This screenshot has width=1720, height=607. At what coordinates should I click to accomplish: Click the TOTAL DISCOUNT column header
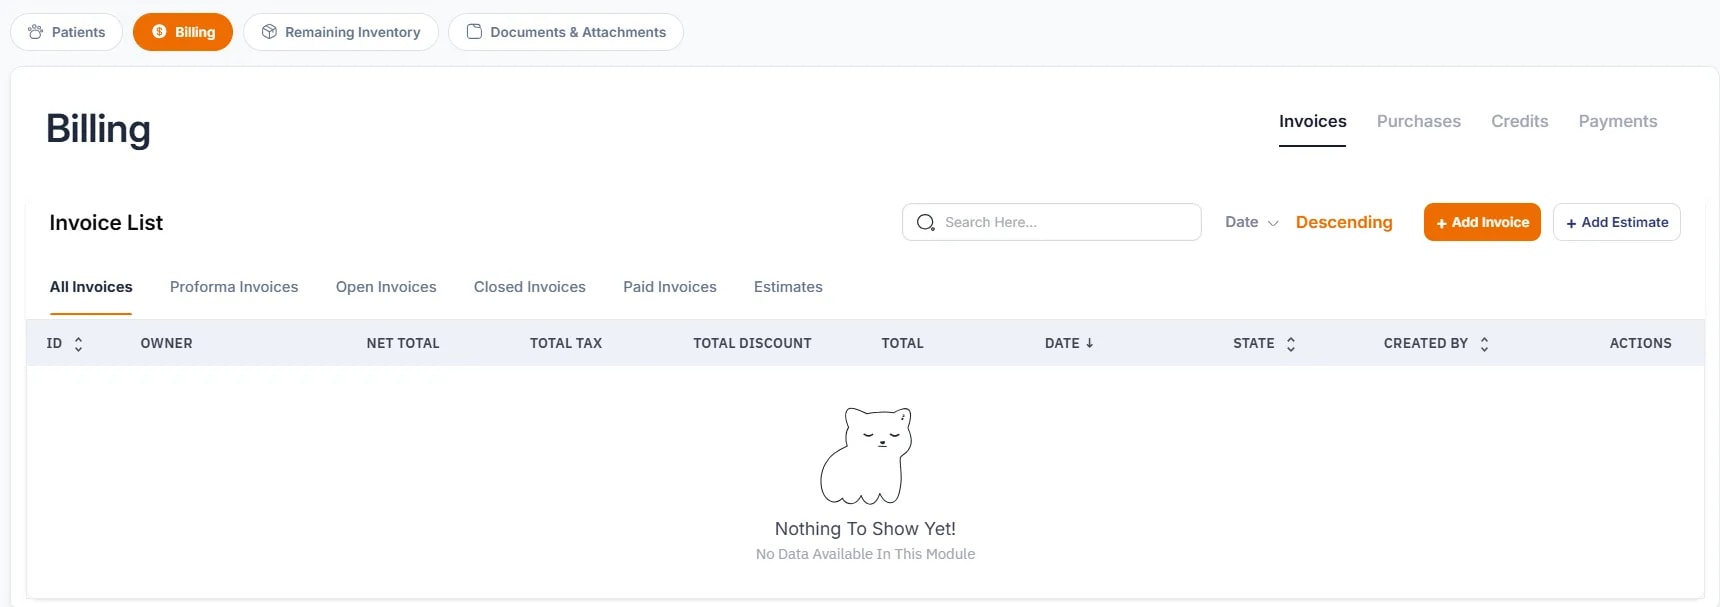[x=752, y=343]
